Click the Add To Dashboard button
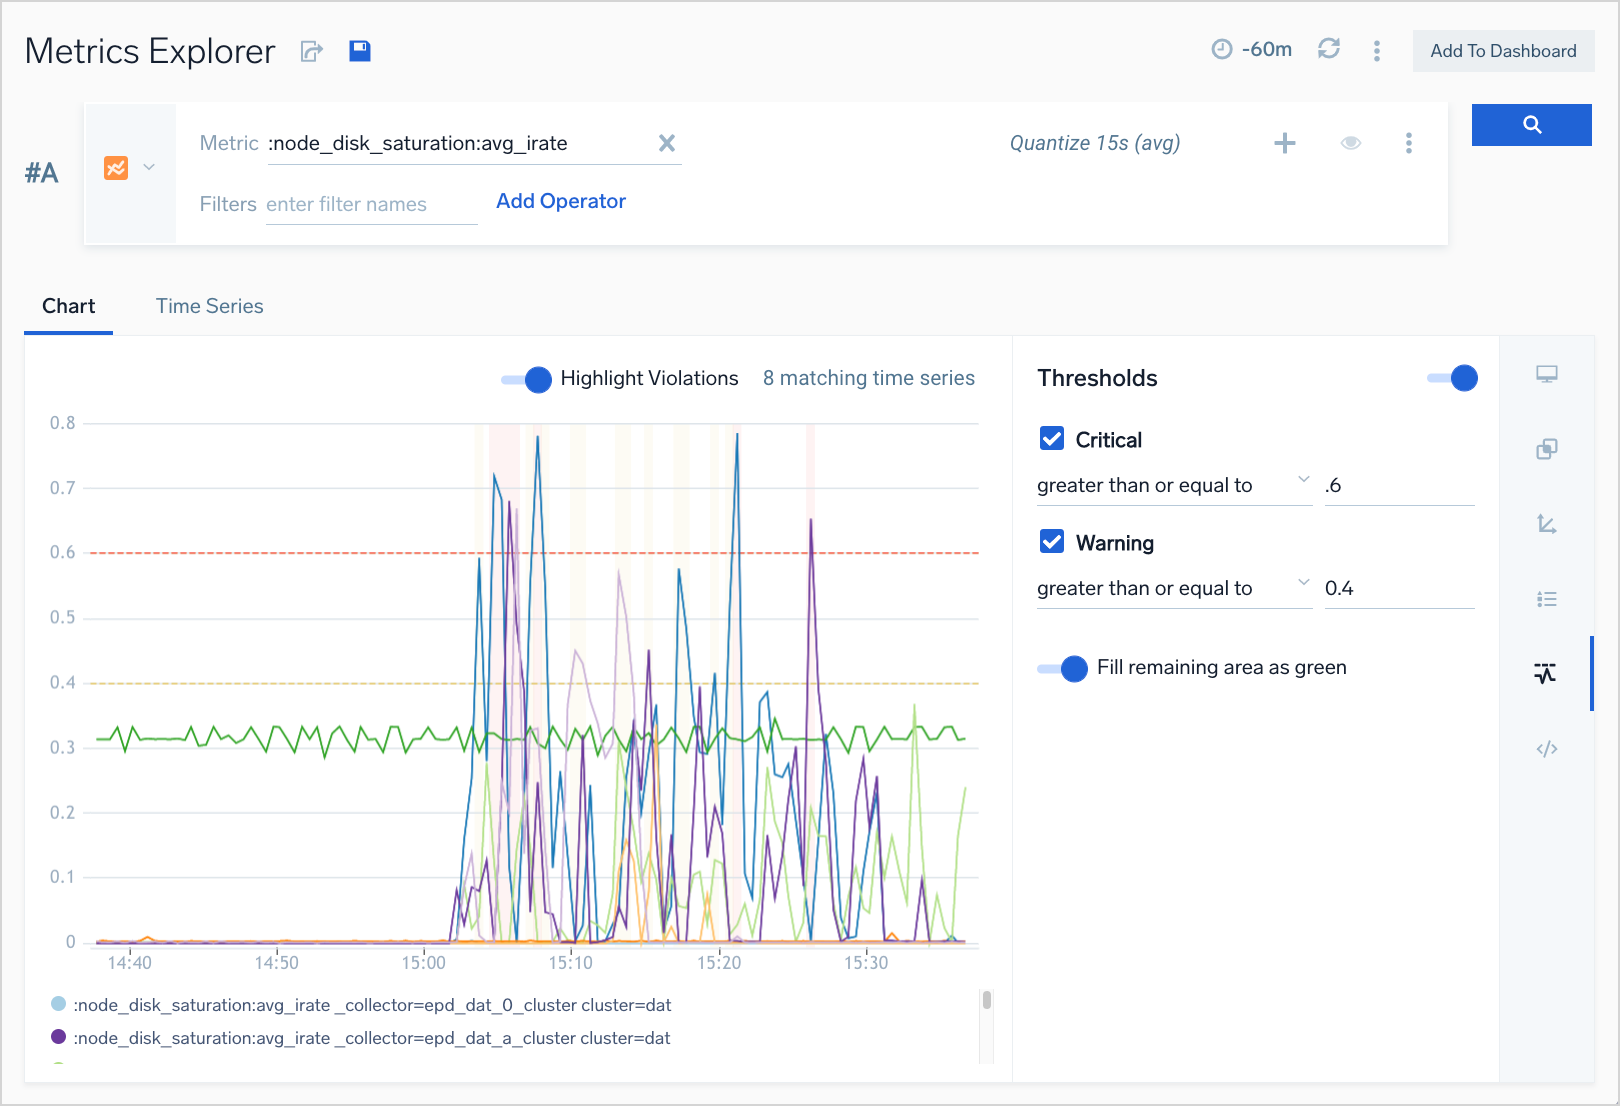This screenshot has width=1620, height=1106. click(x=1502, y=51)
